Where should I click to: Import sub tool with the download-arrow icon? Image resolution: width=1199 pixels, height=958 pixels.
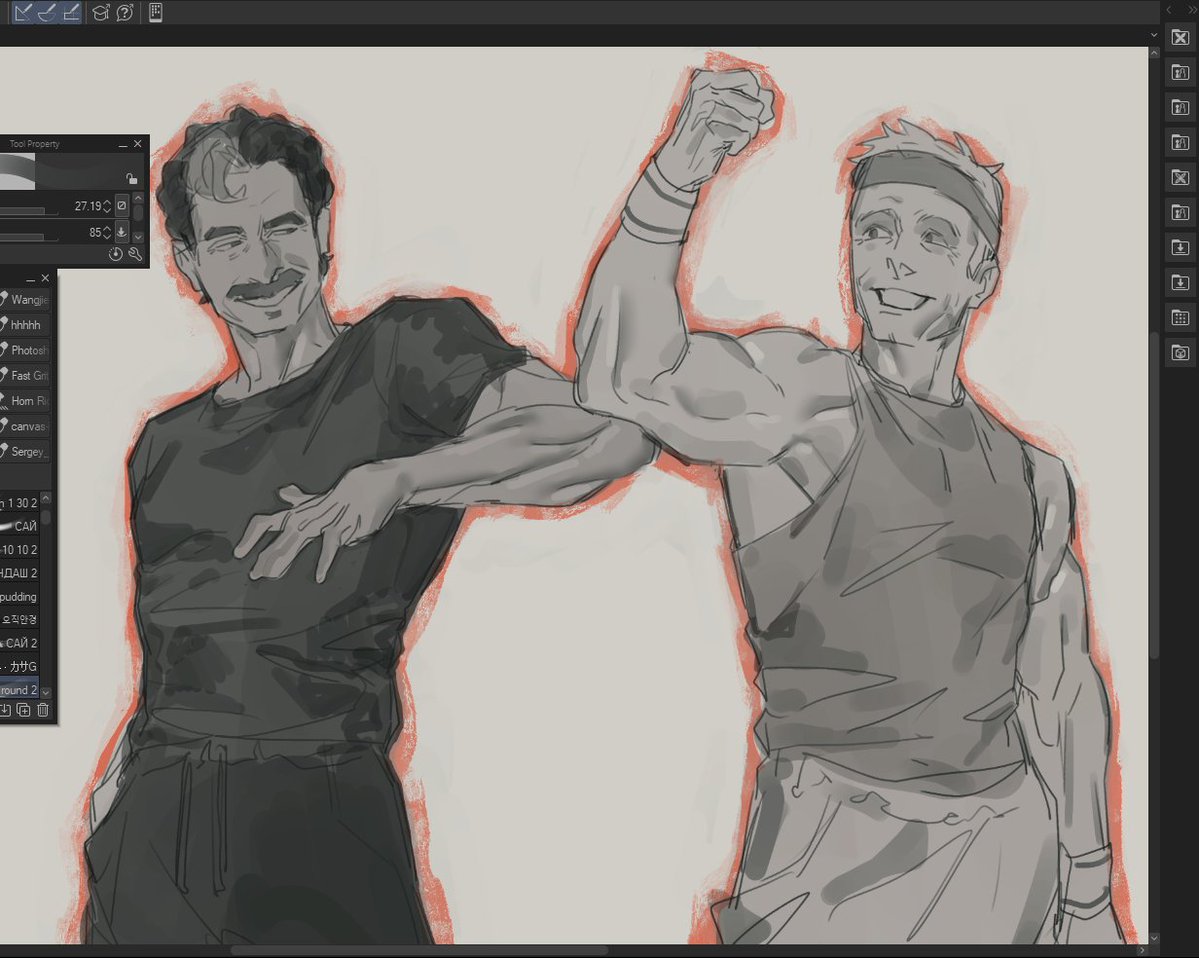(x=5, y=710)
